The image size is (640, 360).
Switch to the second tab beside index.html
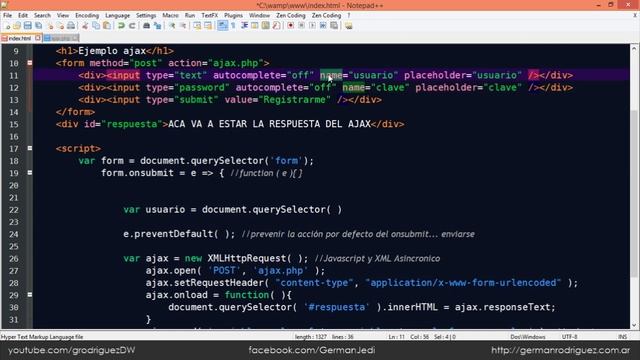60,38
